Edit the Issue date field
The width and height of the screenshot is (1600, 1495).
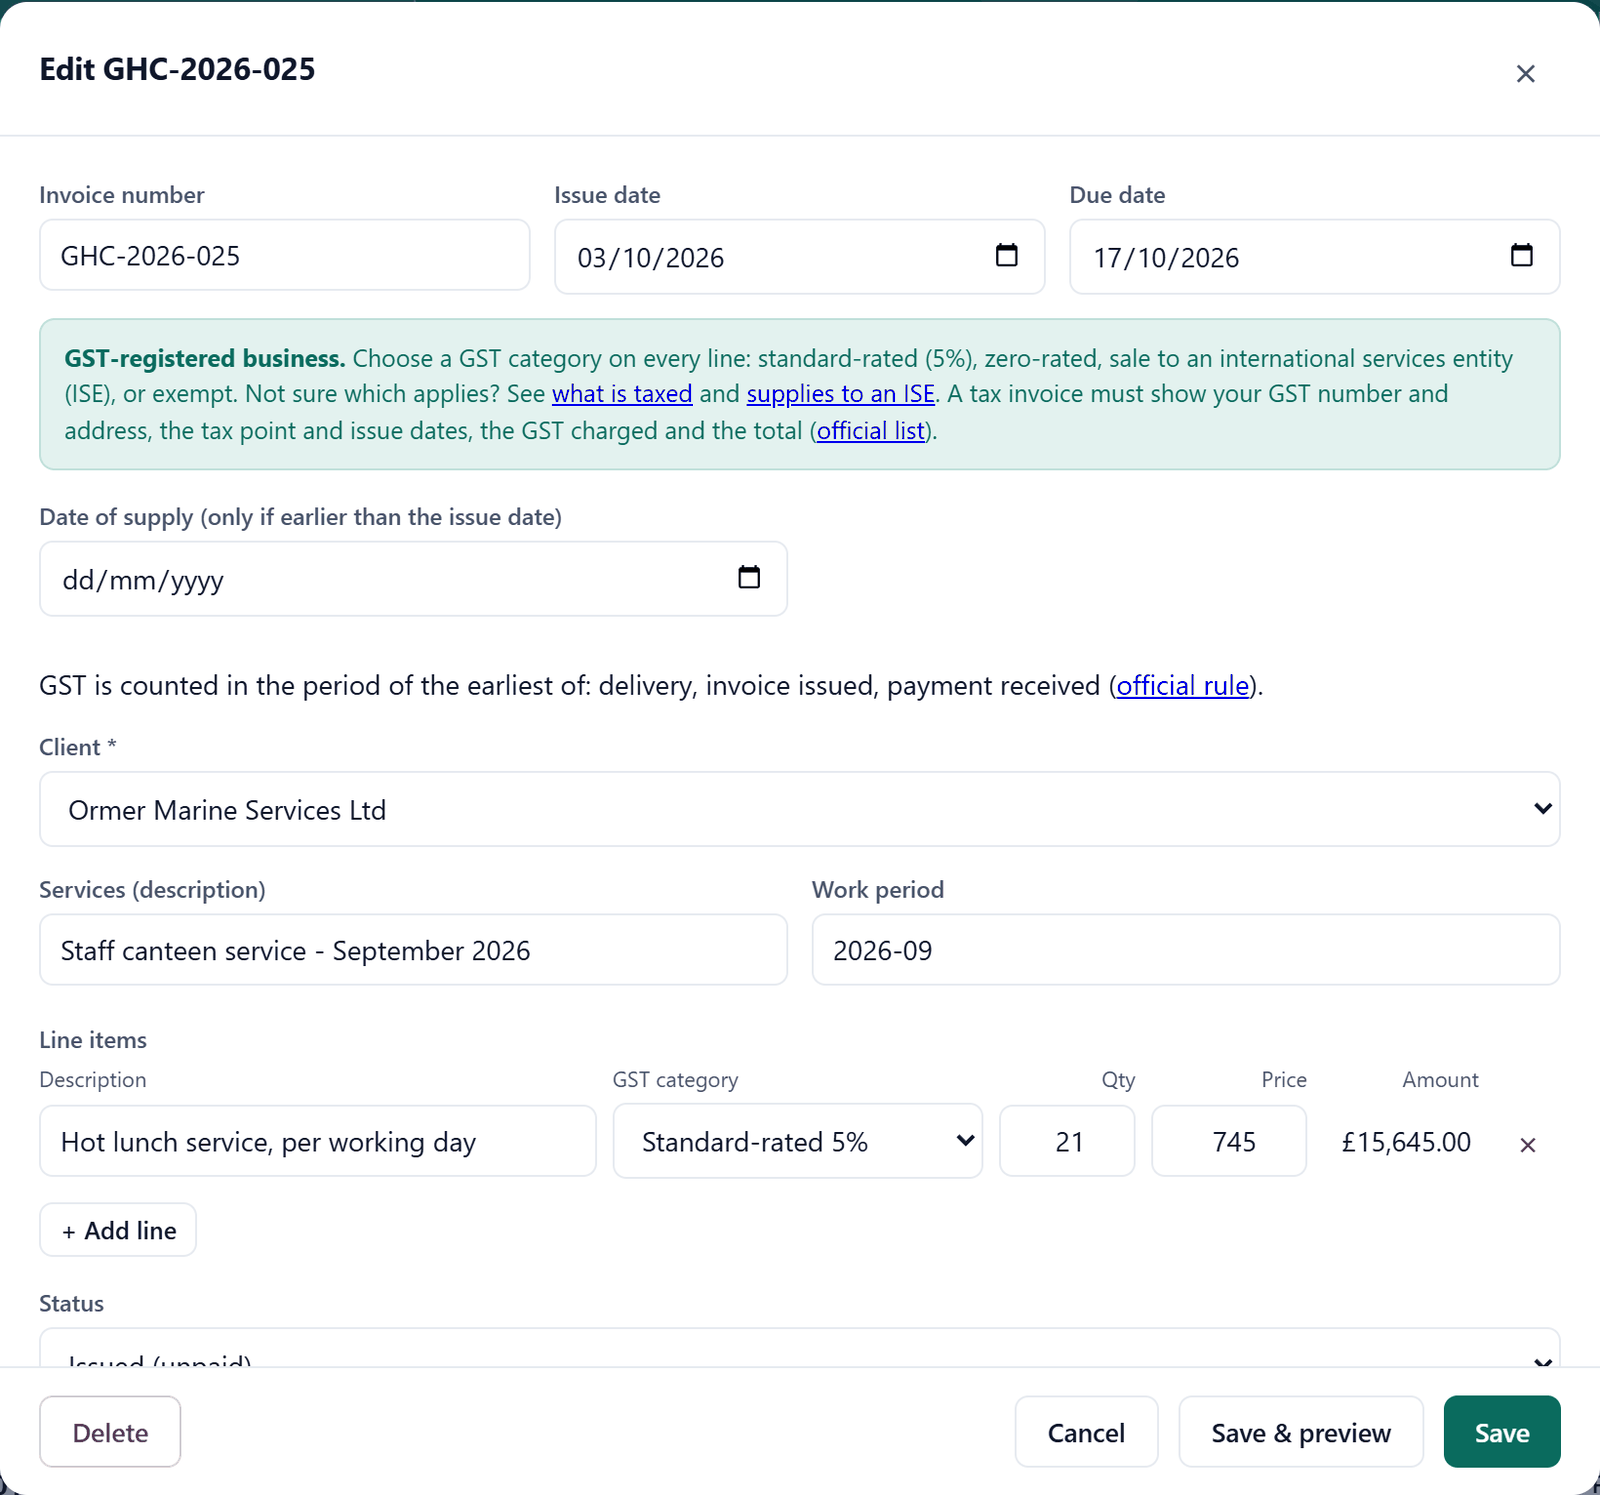pos(800,257)
